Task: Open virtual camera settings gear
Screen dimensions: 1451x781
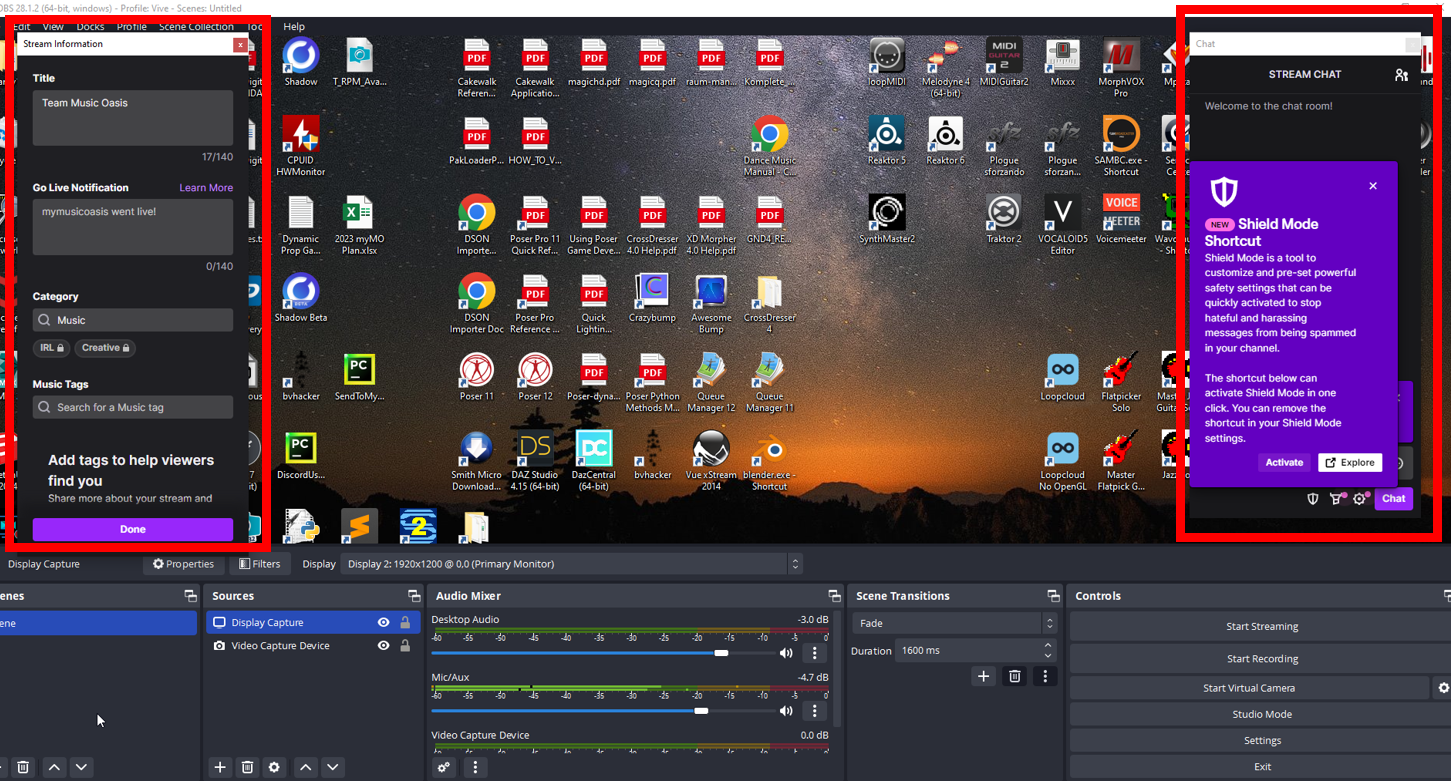Action: pos(1442,688)
